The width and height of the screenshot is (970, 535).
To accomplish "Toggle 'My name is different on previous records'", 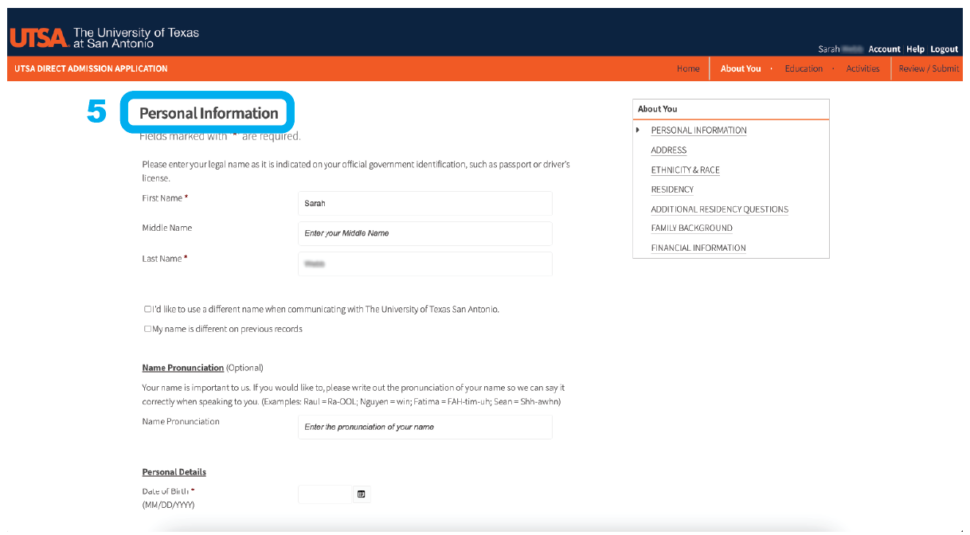I will pyautogui.click(x=148, y=329).
